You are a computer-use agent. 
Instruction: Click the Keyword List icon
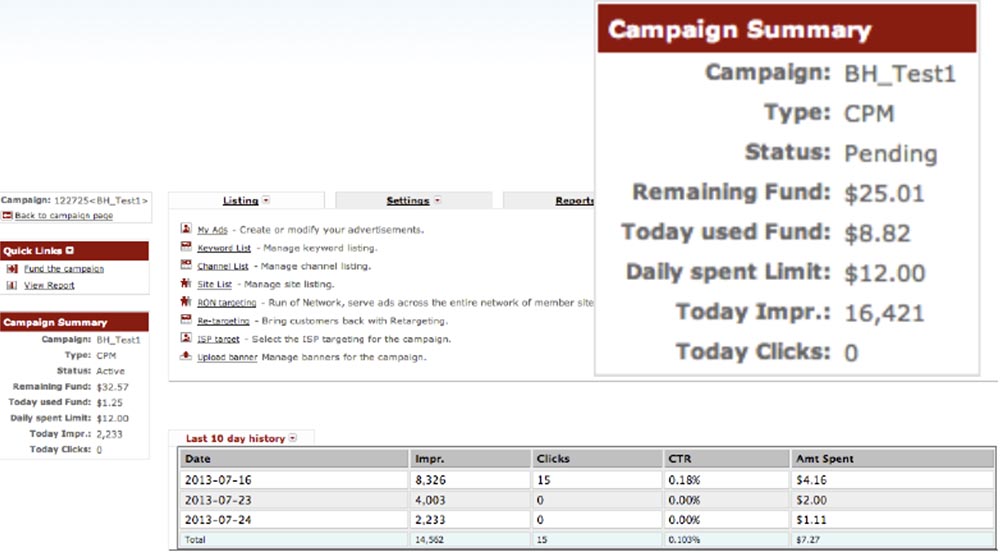coord(186,247)
